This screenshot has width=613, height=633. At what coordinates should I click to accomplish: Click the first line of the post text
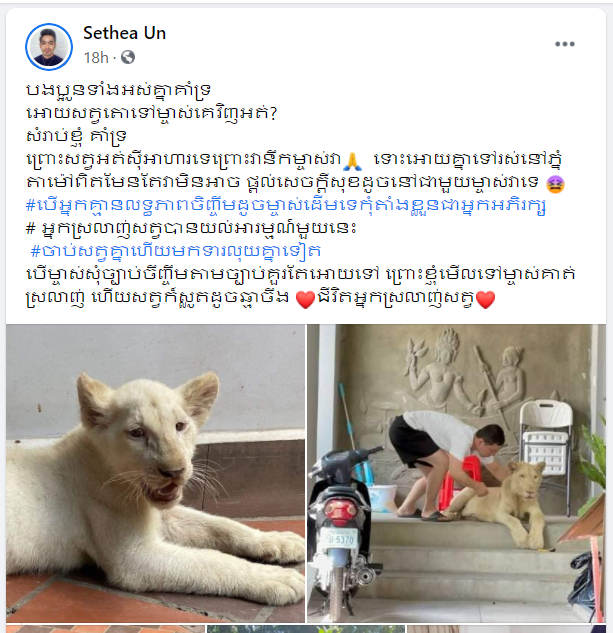[x=118, y=90]
